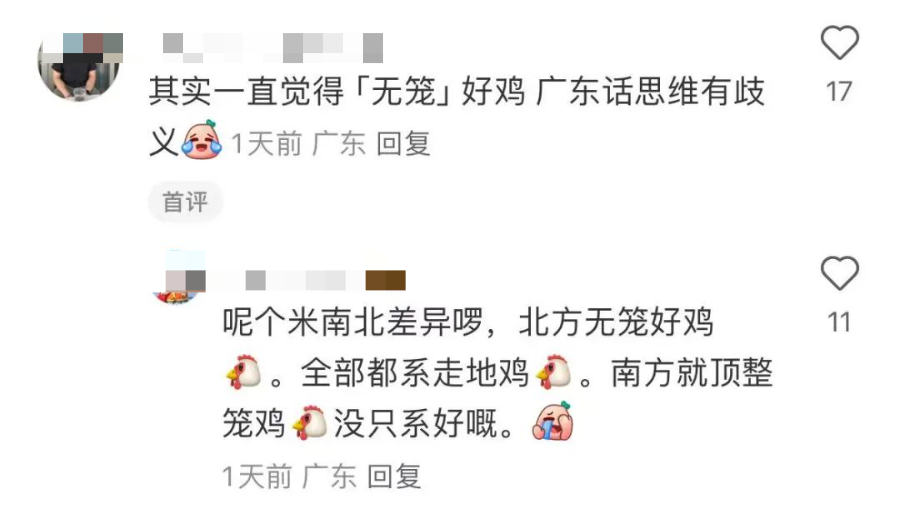Select the reply text 呢个米南北差异啰
Screen dimensions: 900x509
click(353, 321)
